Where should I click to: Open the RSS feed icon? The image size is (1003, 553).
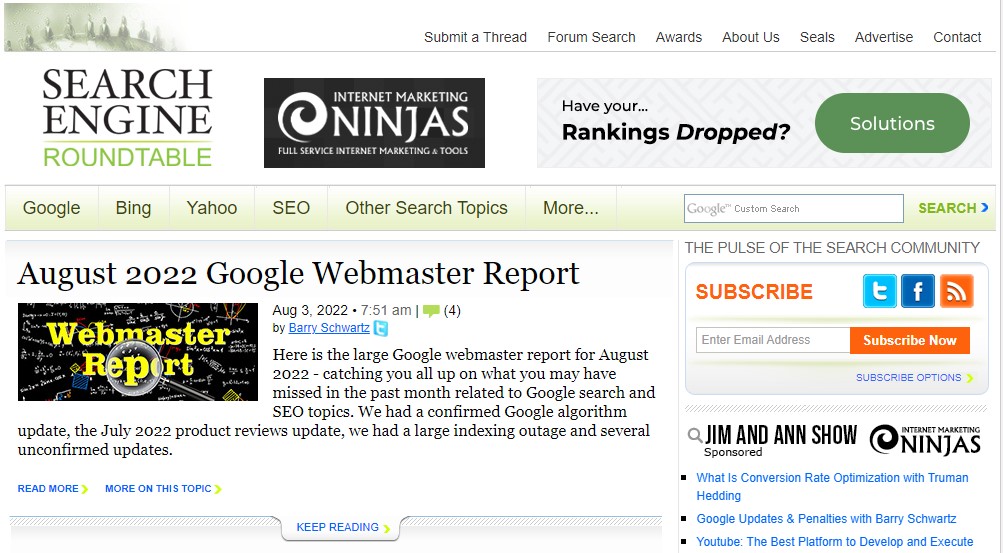(956, 292)
